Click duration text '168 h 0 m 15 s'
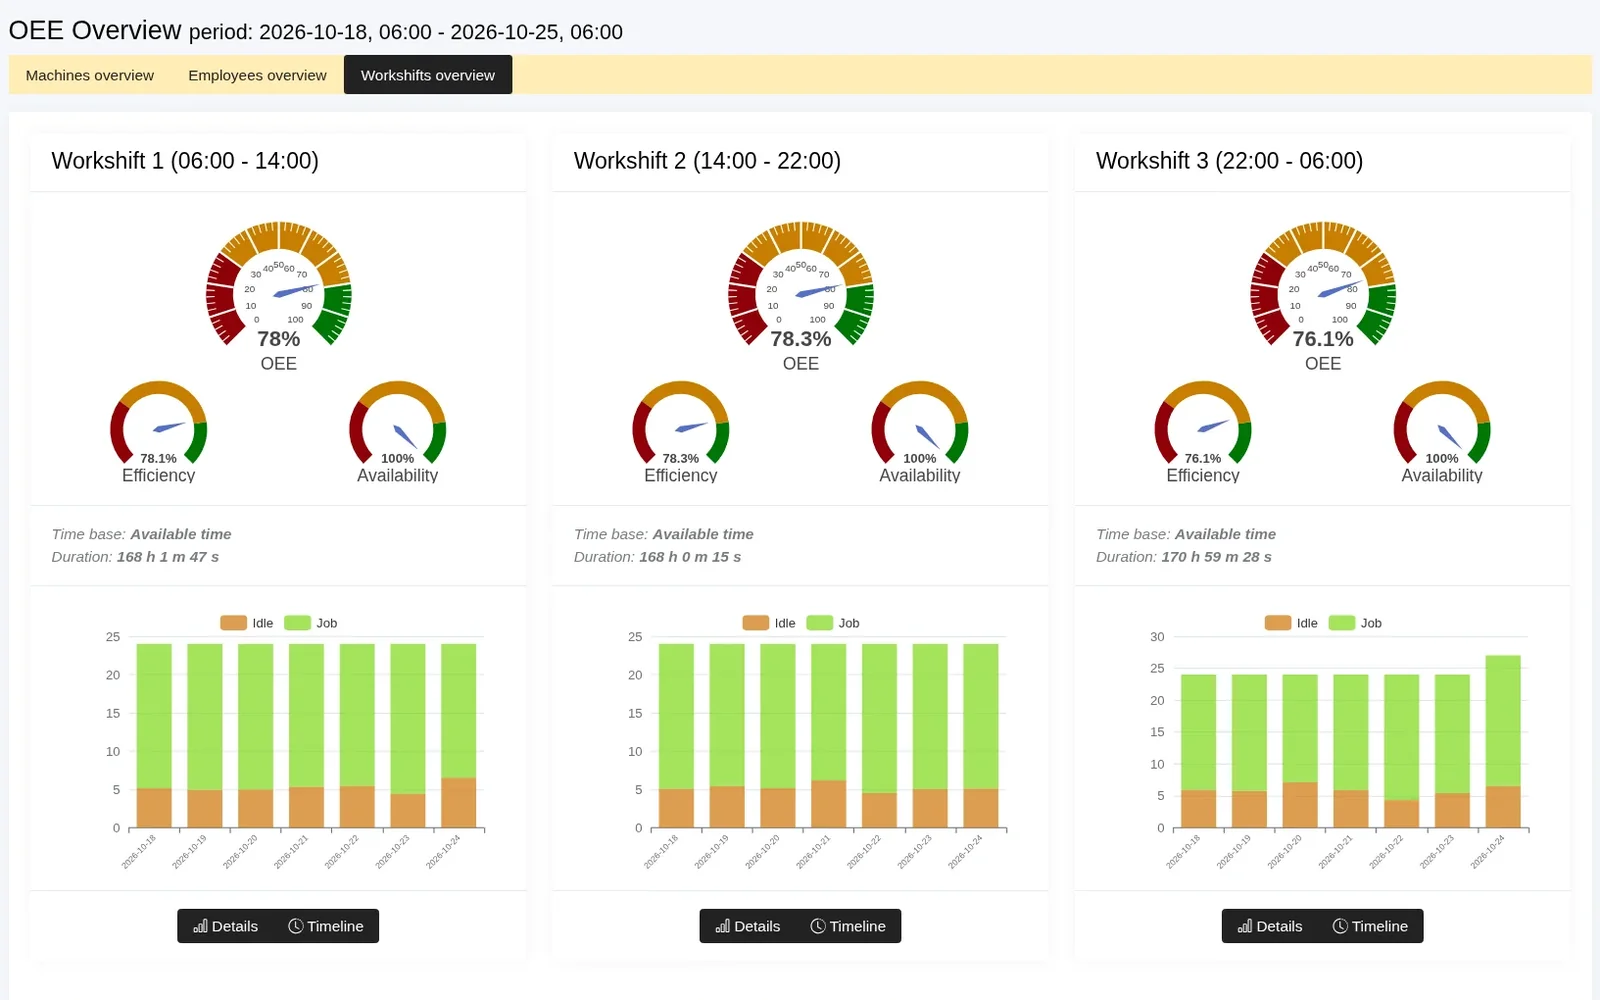1600x1000 pixels. point(690,557)
